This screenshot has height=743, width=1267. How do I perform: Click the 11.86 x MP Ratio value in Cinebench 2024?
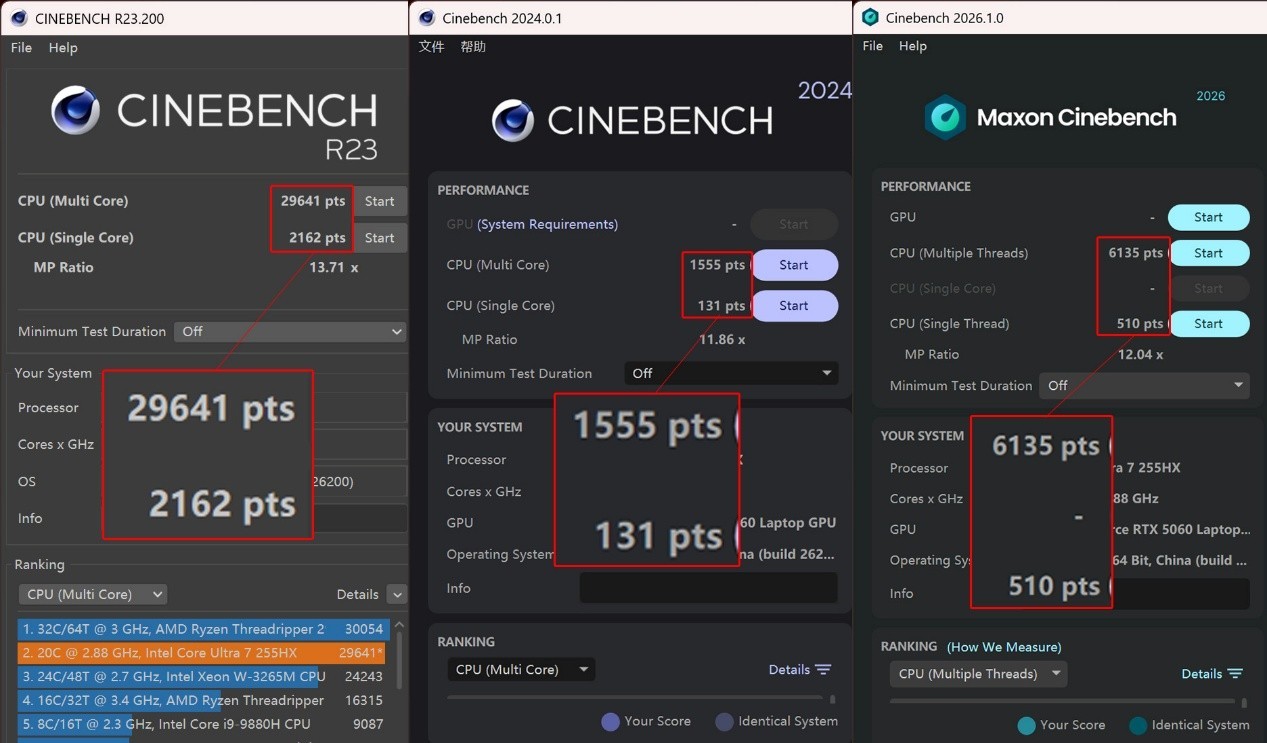tap(722, 340)
